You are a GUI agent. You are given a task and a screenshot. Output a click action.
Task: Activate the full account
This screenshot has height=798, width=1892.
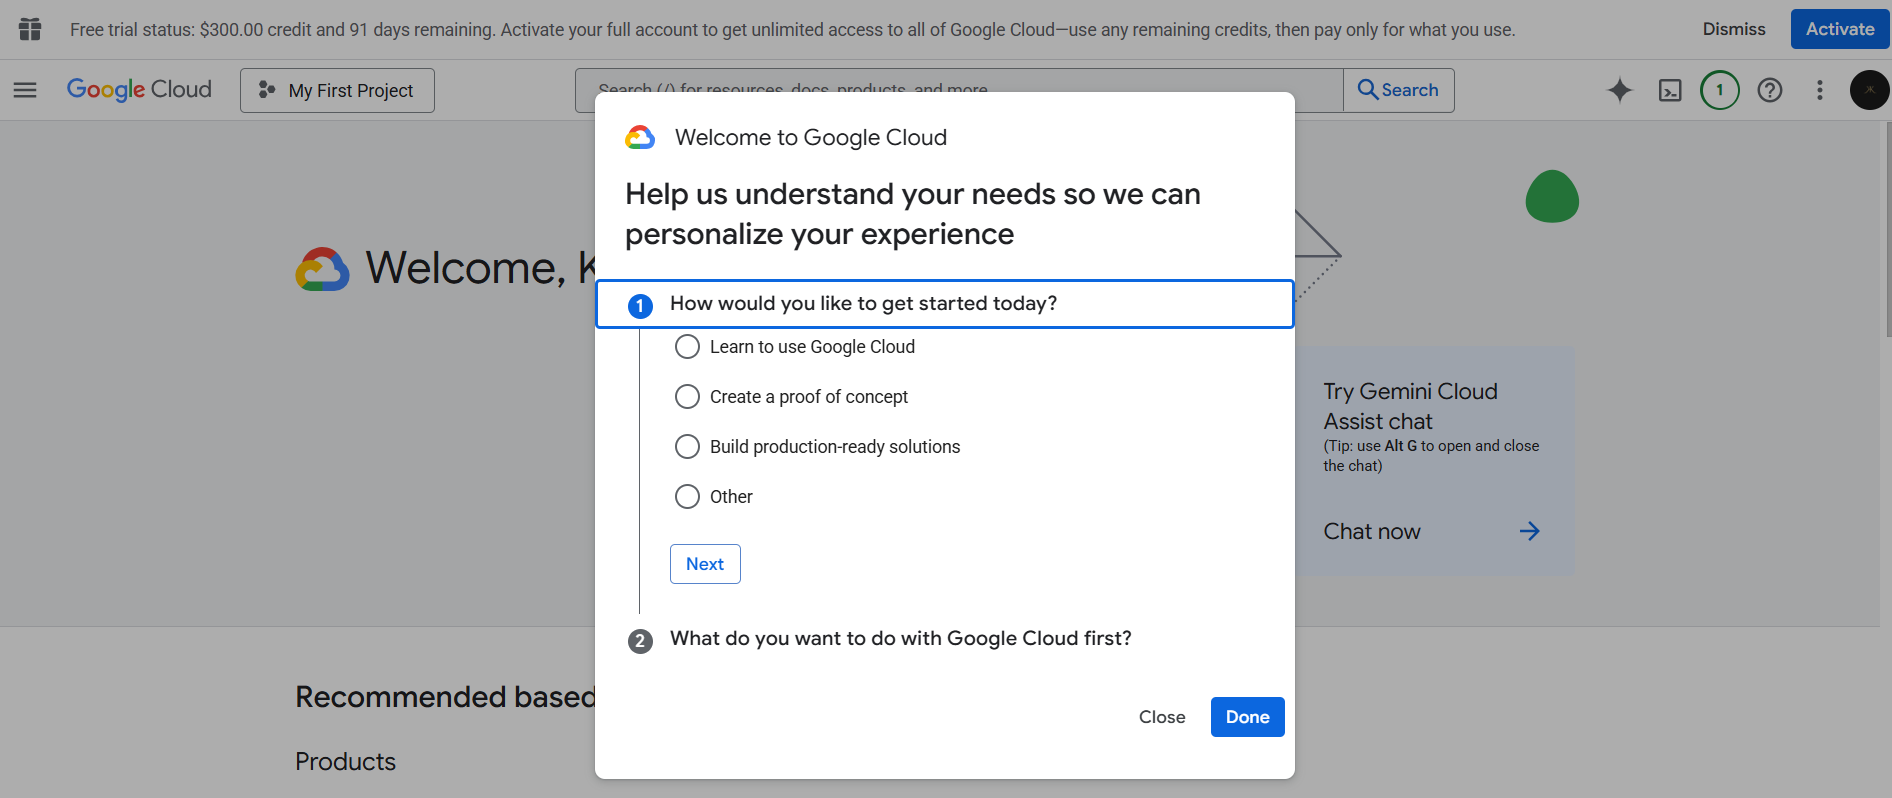(x=1840, y=29)
